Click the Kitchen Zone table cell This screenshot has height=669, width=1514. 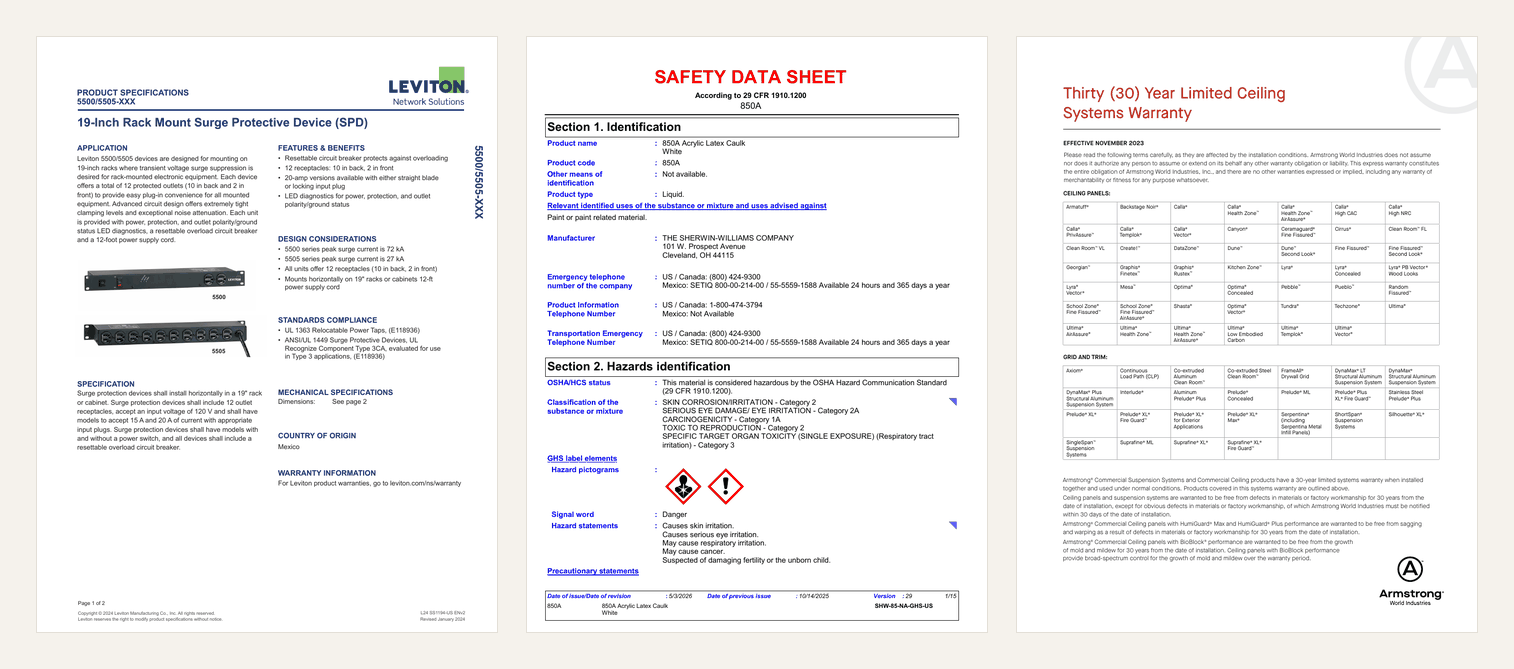(x=1250, y=272)
